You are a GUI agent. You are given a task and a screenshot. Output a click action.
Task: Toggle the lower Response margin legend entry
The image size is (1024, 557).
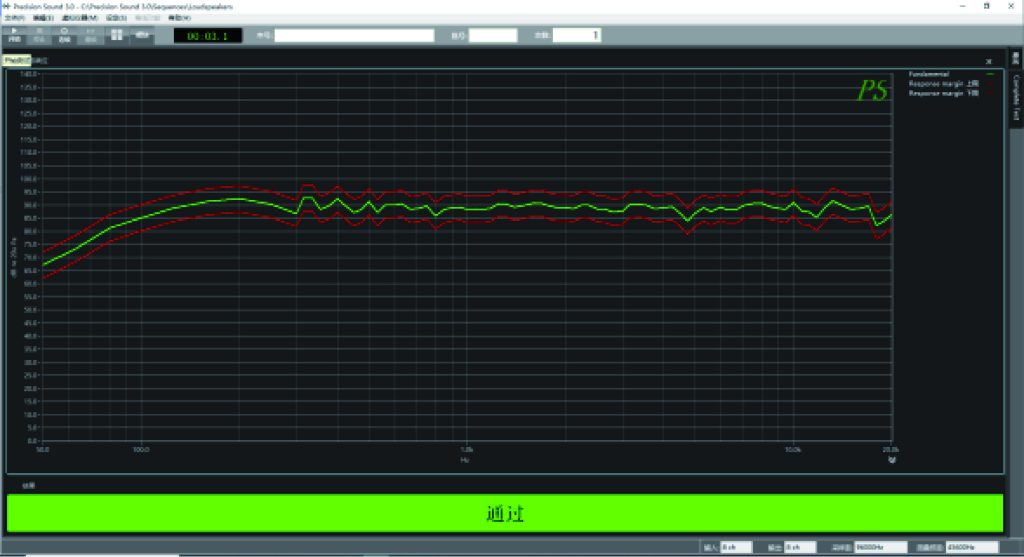[951, 93]
